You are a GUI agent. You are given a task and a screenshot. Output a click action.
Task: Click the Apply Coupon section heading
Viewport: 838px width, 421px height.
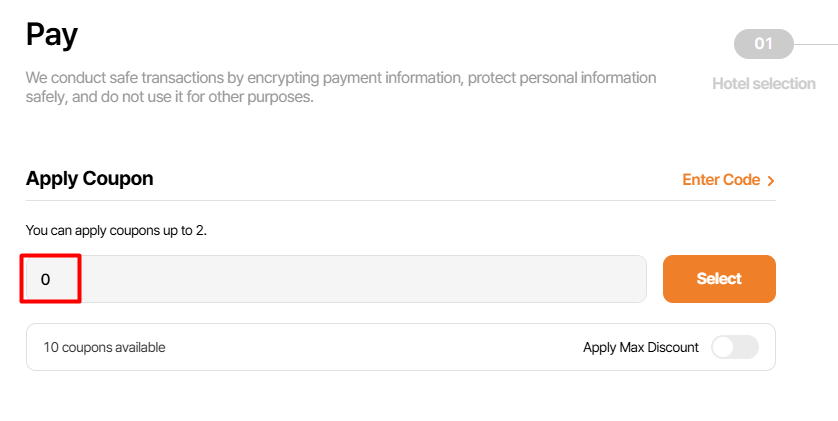tap(90, 179)
